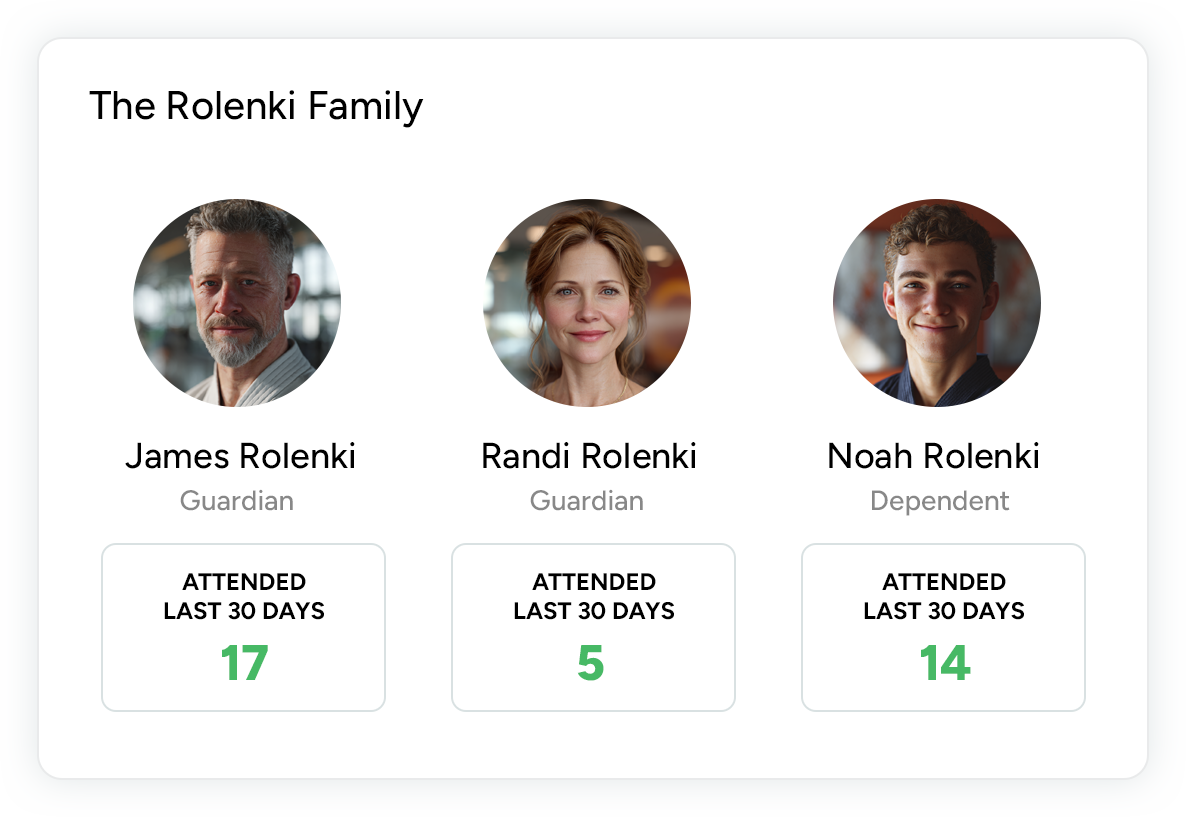Select Noah Rolenki's avatar image

[x=937, y=303]
